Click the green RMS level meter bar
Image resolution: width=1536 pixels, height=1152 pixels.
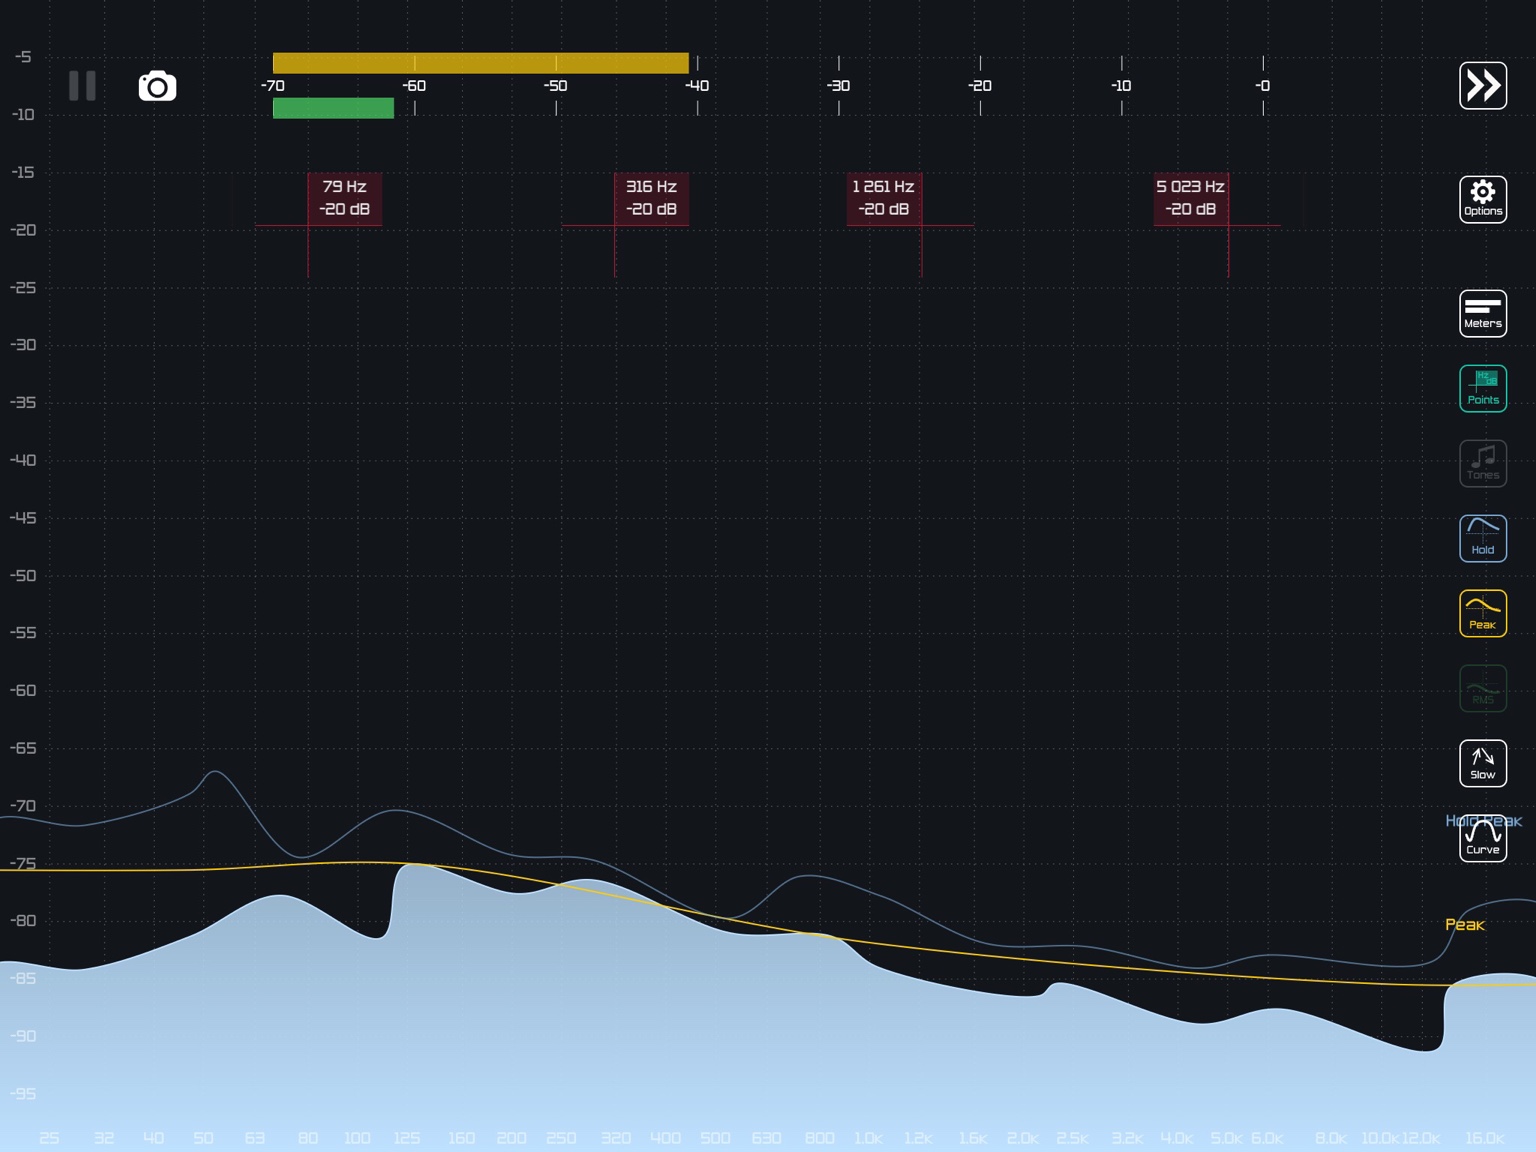pos(333,108)
